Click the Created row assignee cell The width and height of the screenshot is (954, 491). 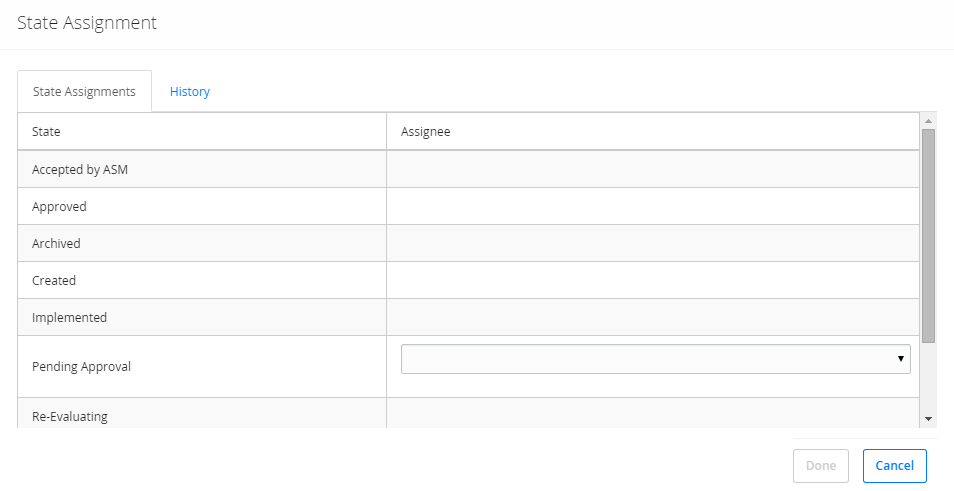tap(652, 281)
